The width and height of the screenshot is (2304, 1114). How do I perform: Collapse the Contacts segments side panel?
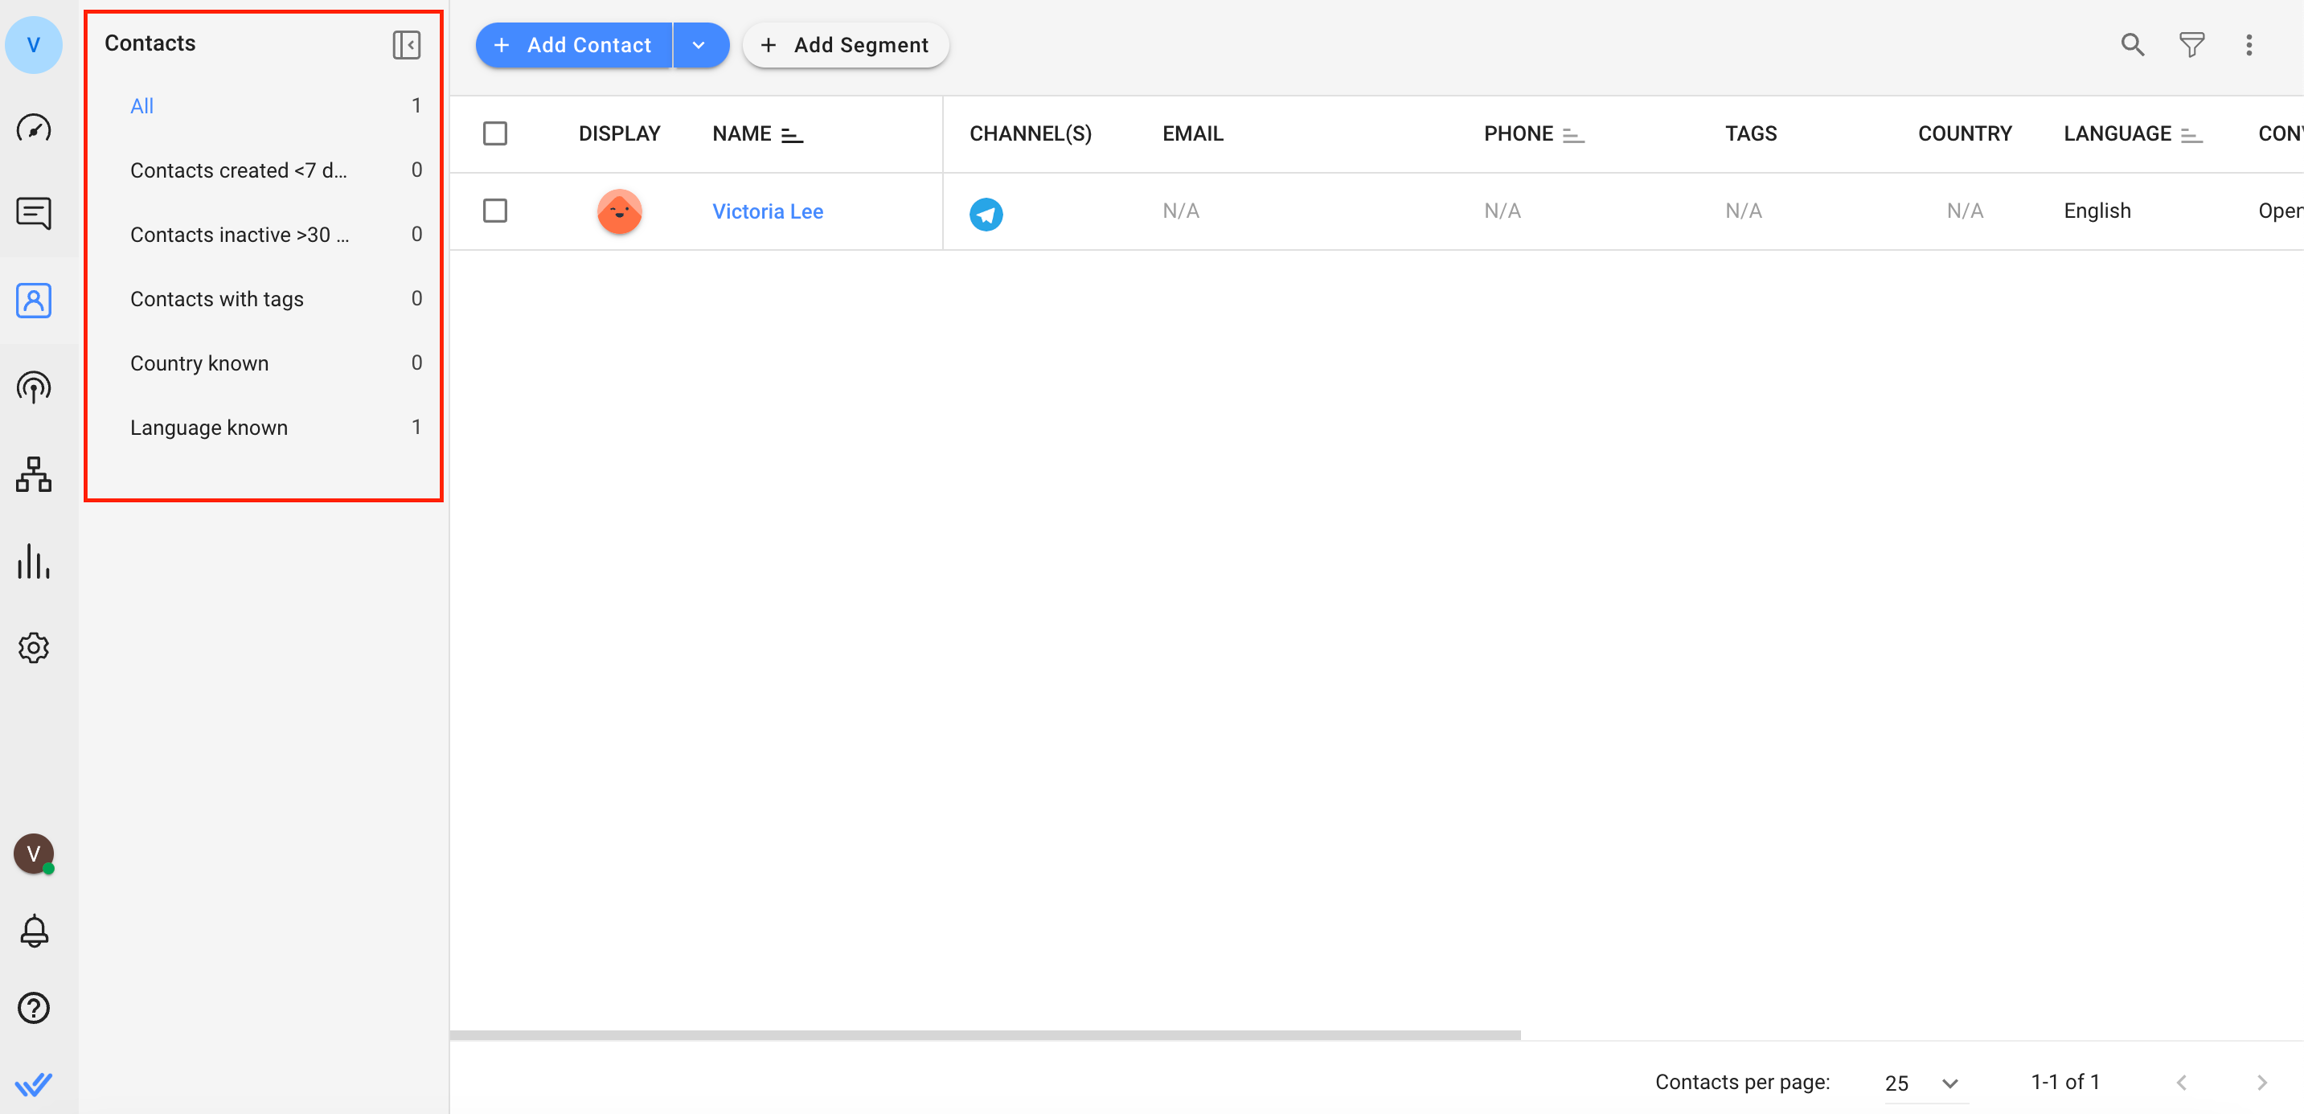(x=406, y=45)
